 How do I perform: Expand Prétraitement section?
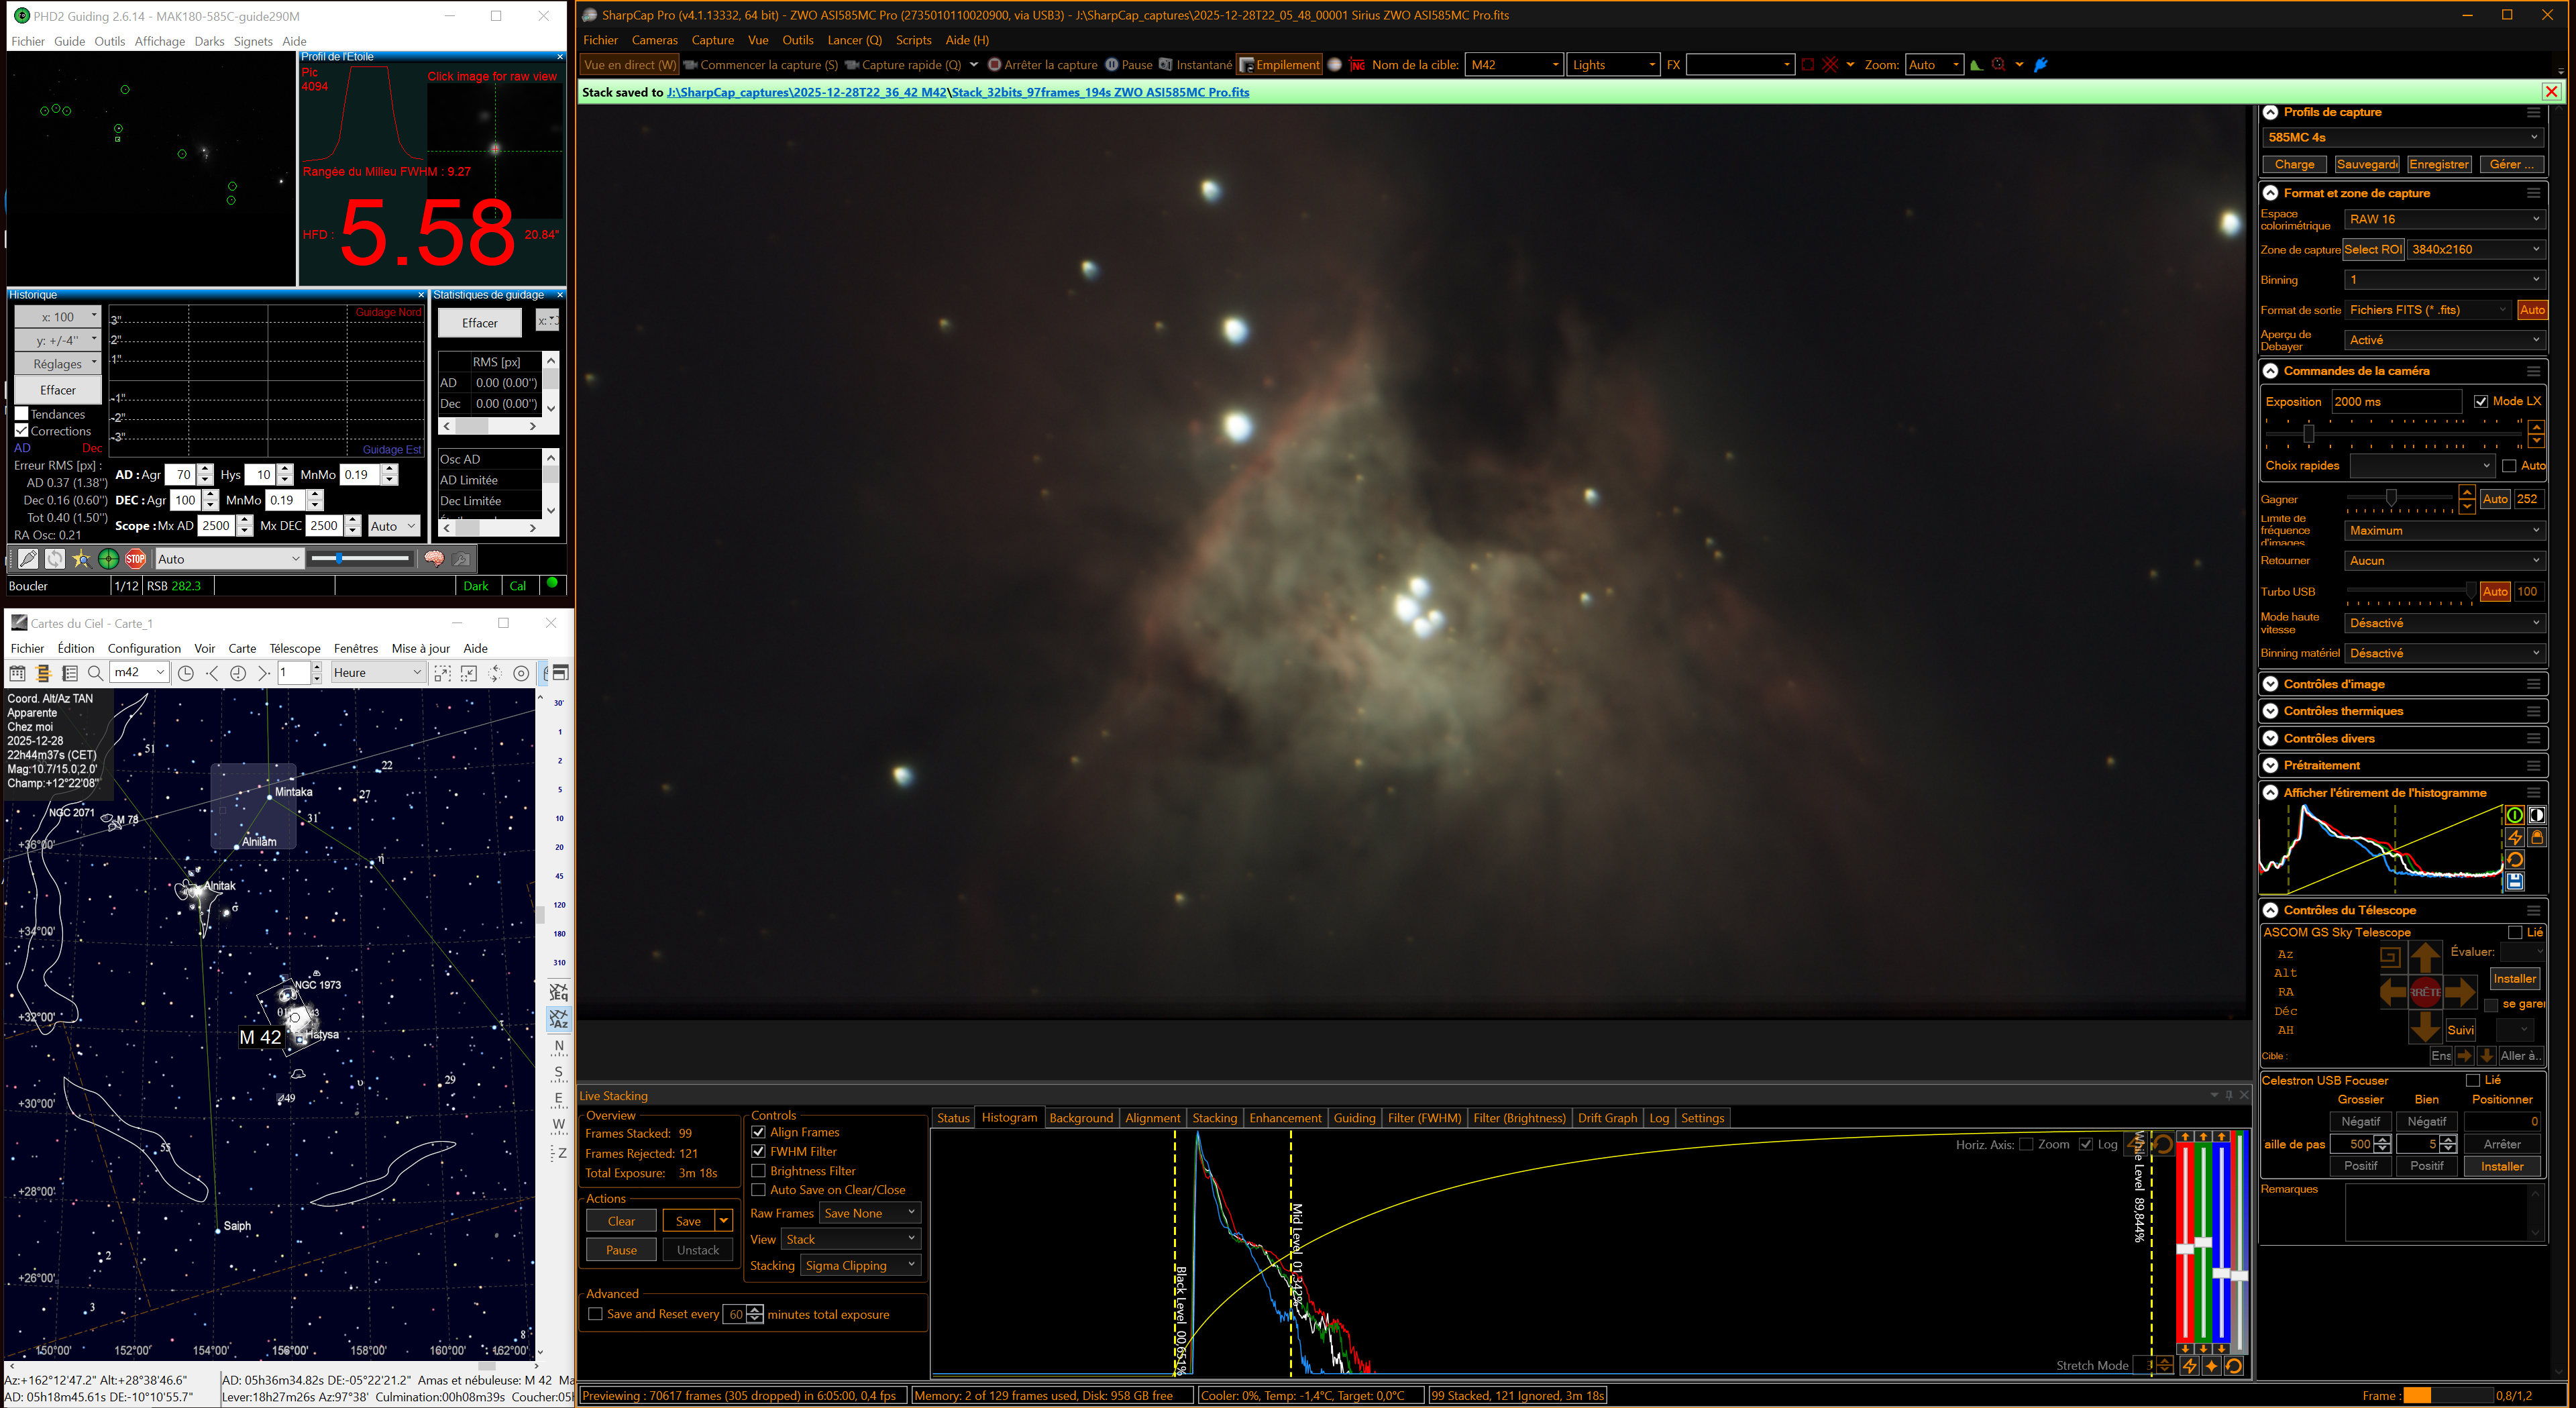coord(2271,765)
